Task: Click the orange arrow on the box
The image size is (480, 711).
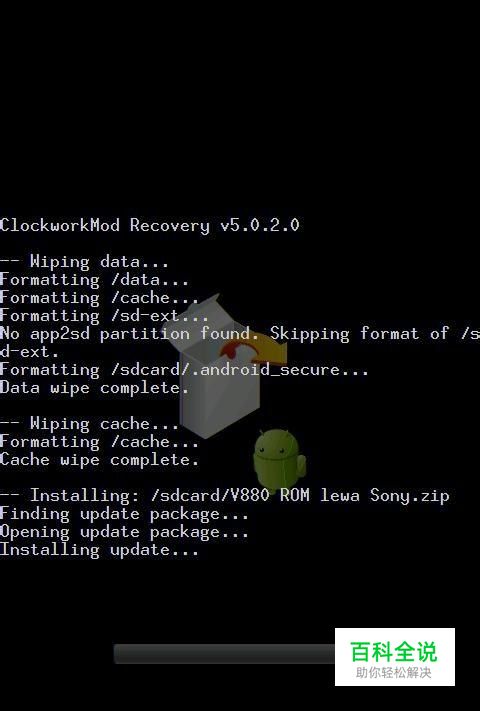Action: tap(253, 351)
